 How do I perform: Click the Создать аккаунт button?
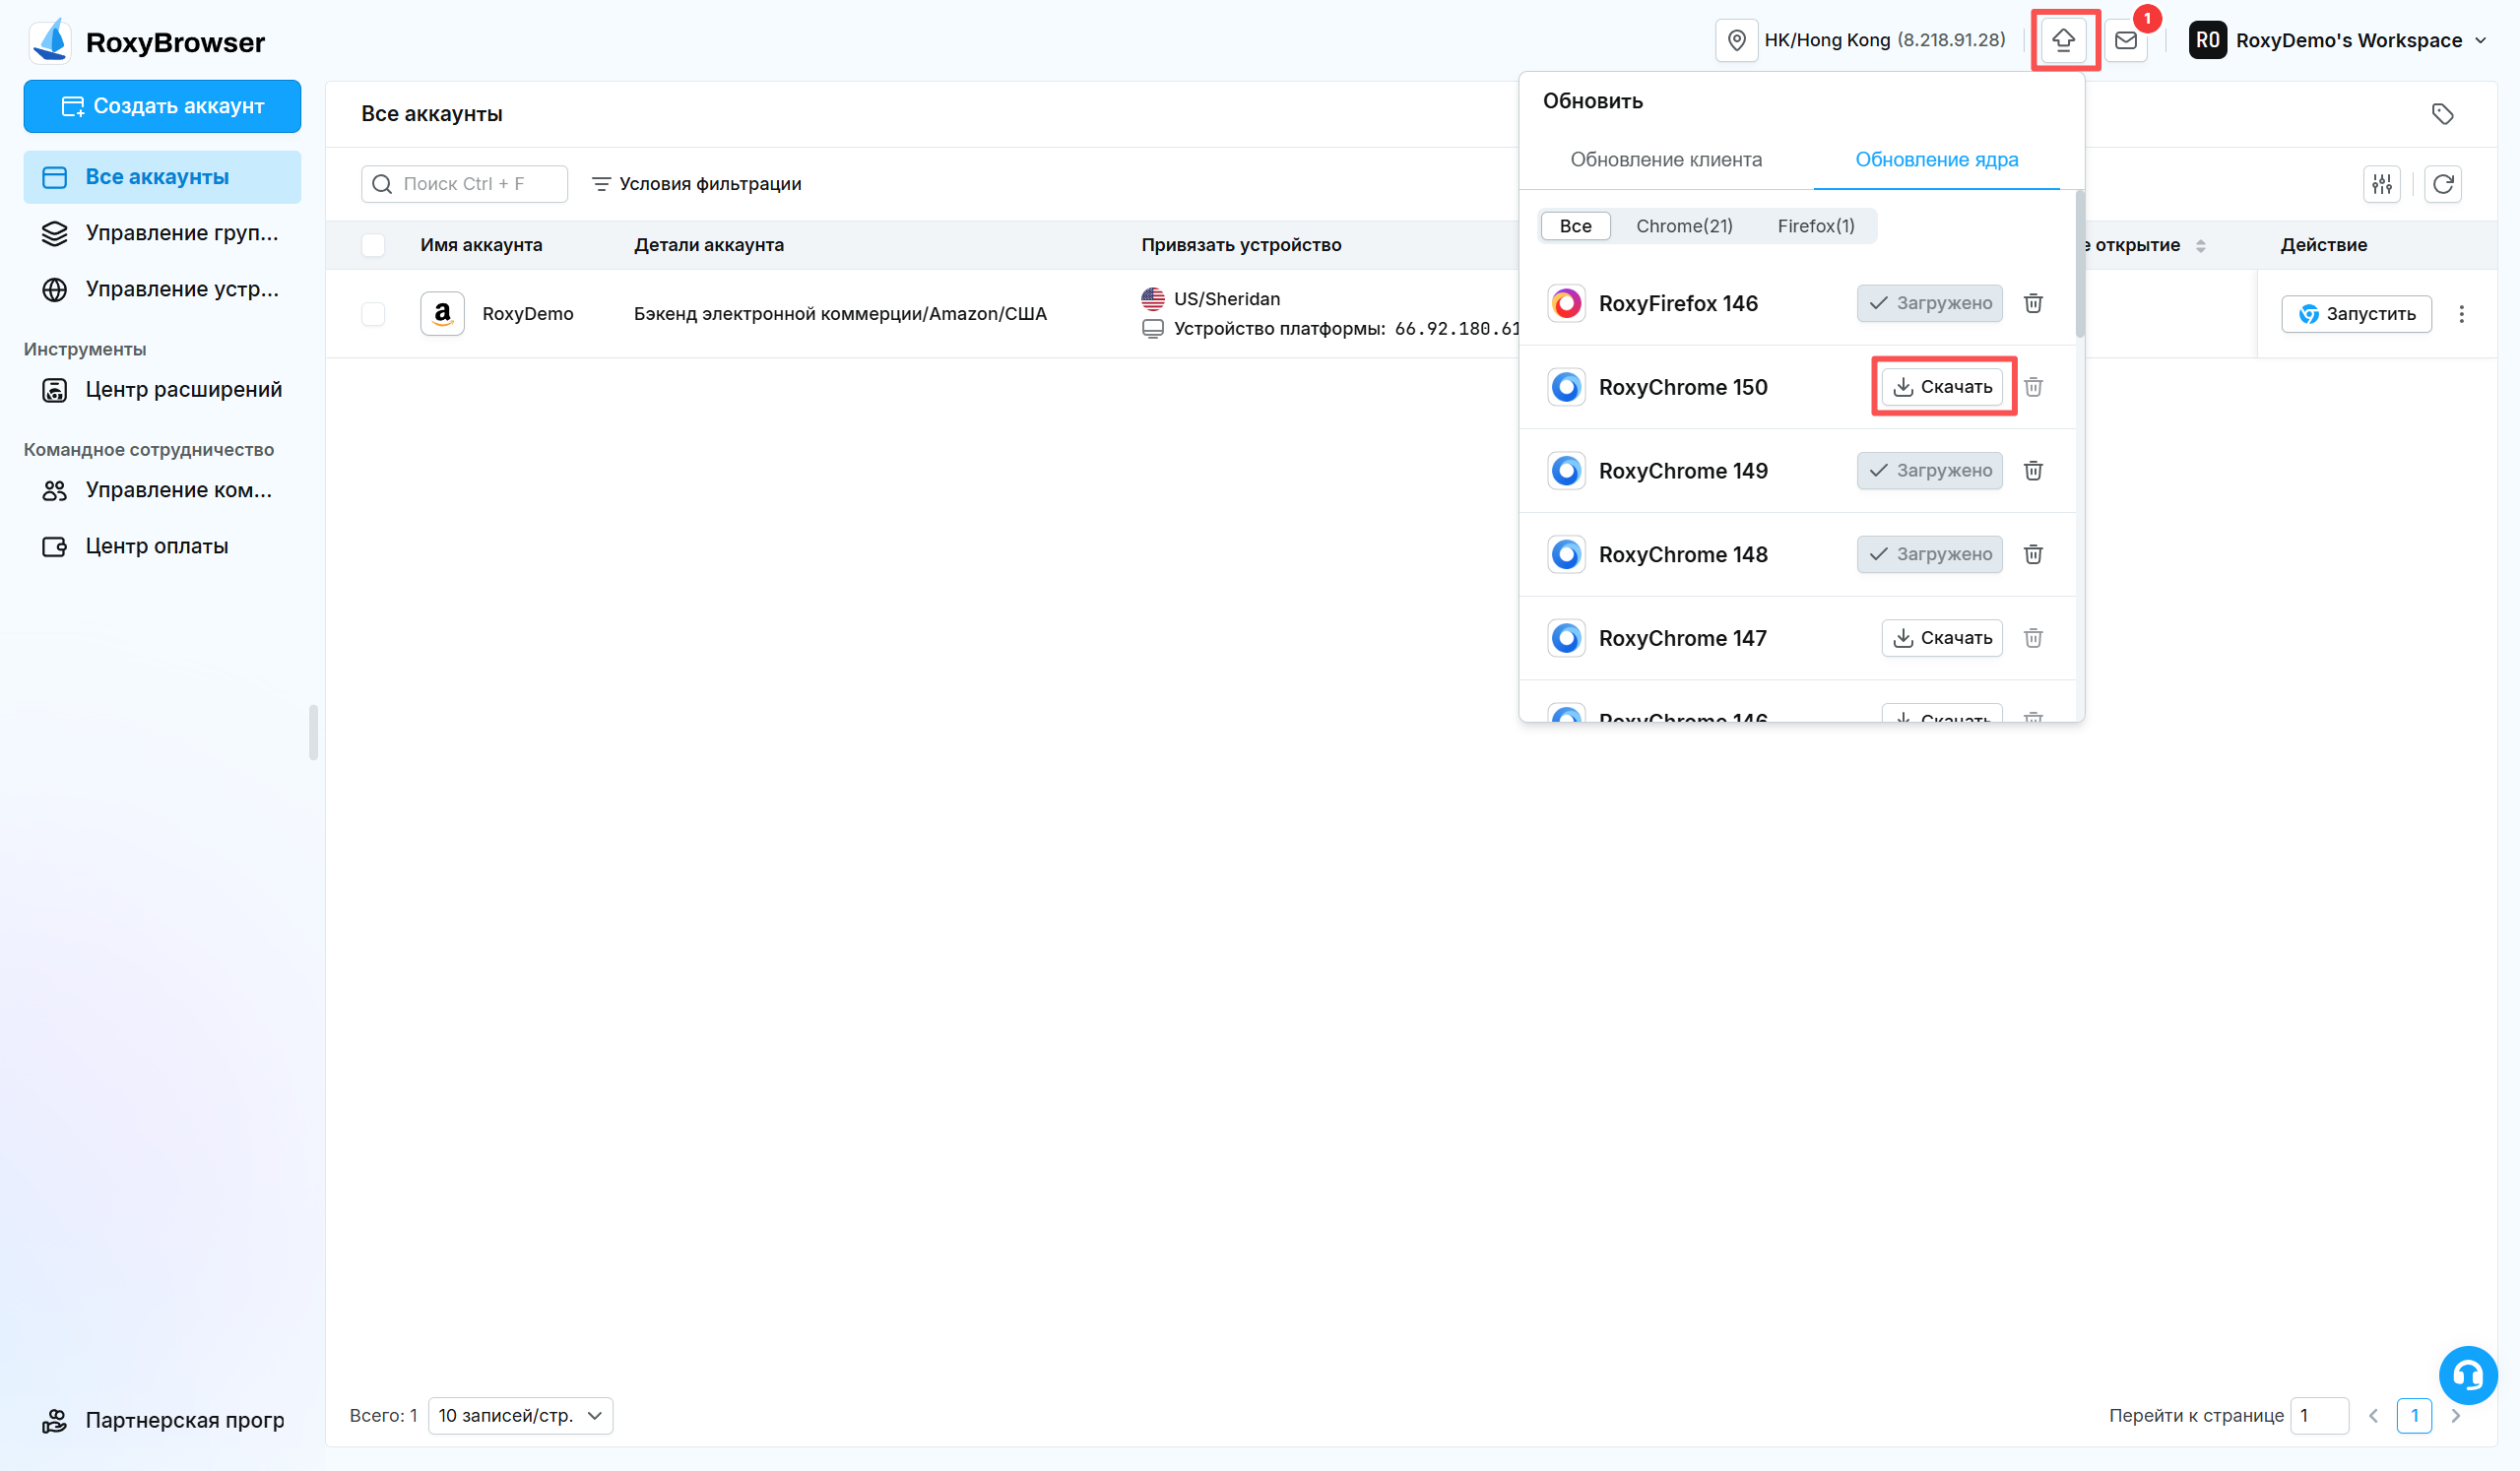pyautogui.click(x=162, y=106)
